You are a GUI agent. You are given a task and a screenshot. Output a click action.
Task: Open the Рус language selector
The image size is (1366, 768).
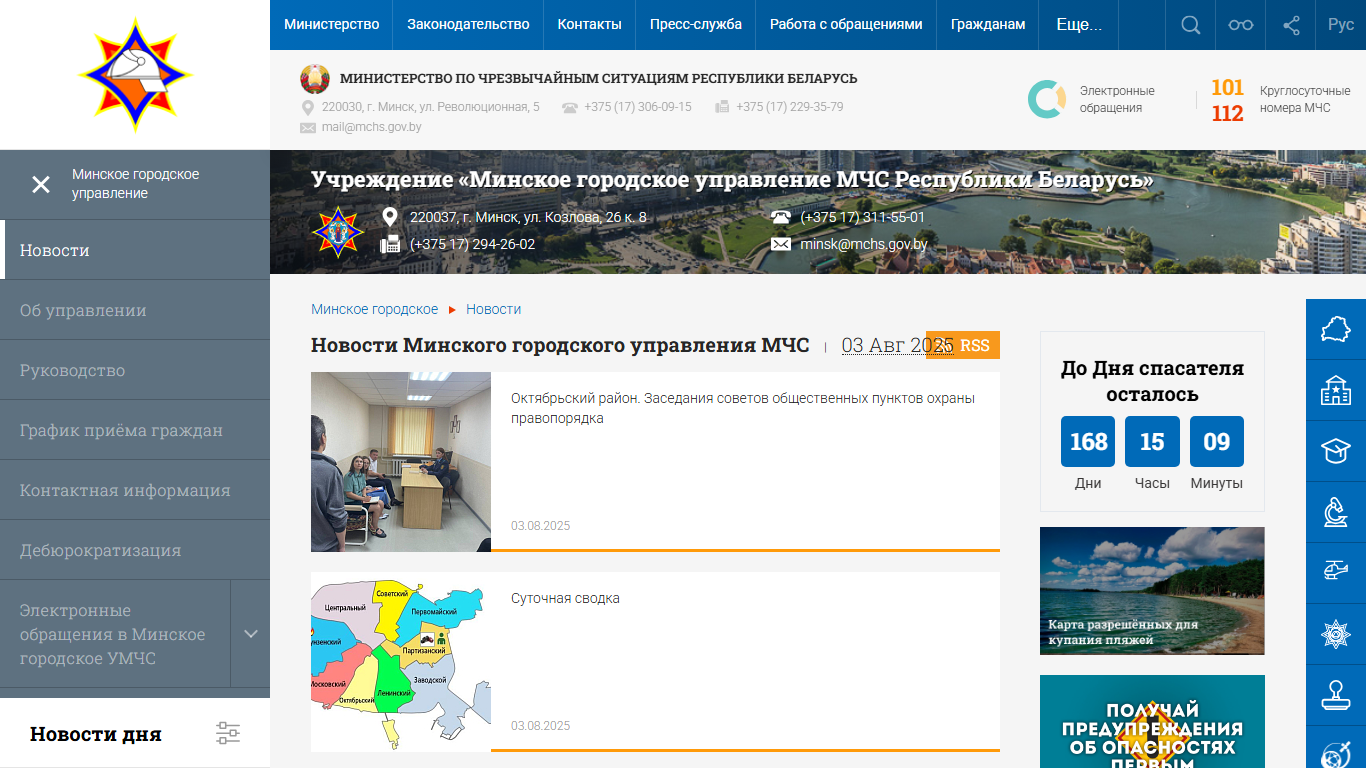pos(1340,25)
